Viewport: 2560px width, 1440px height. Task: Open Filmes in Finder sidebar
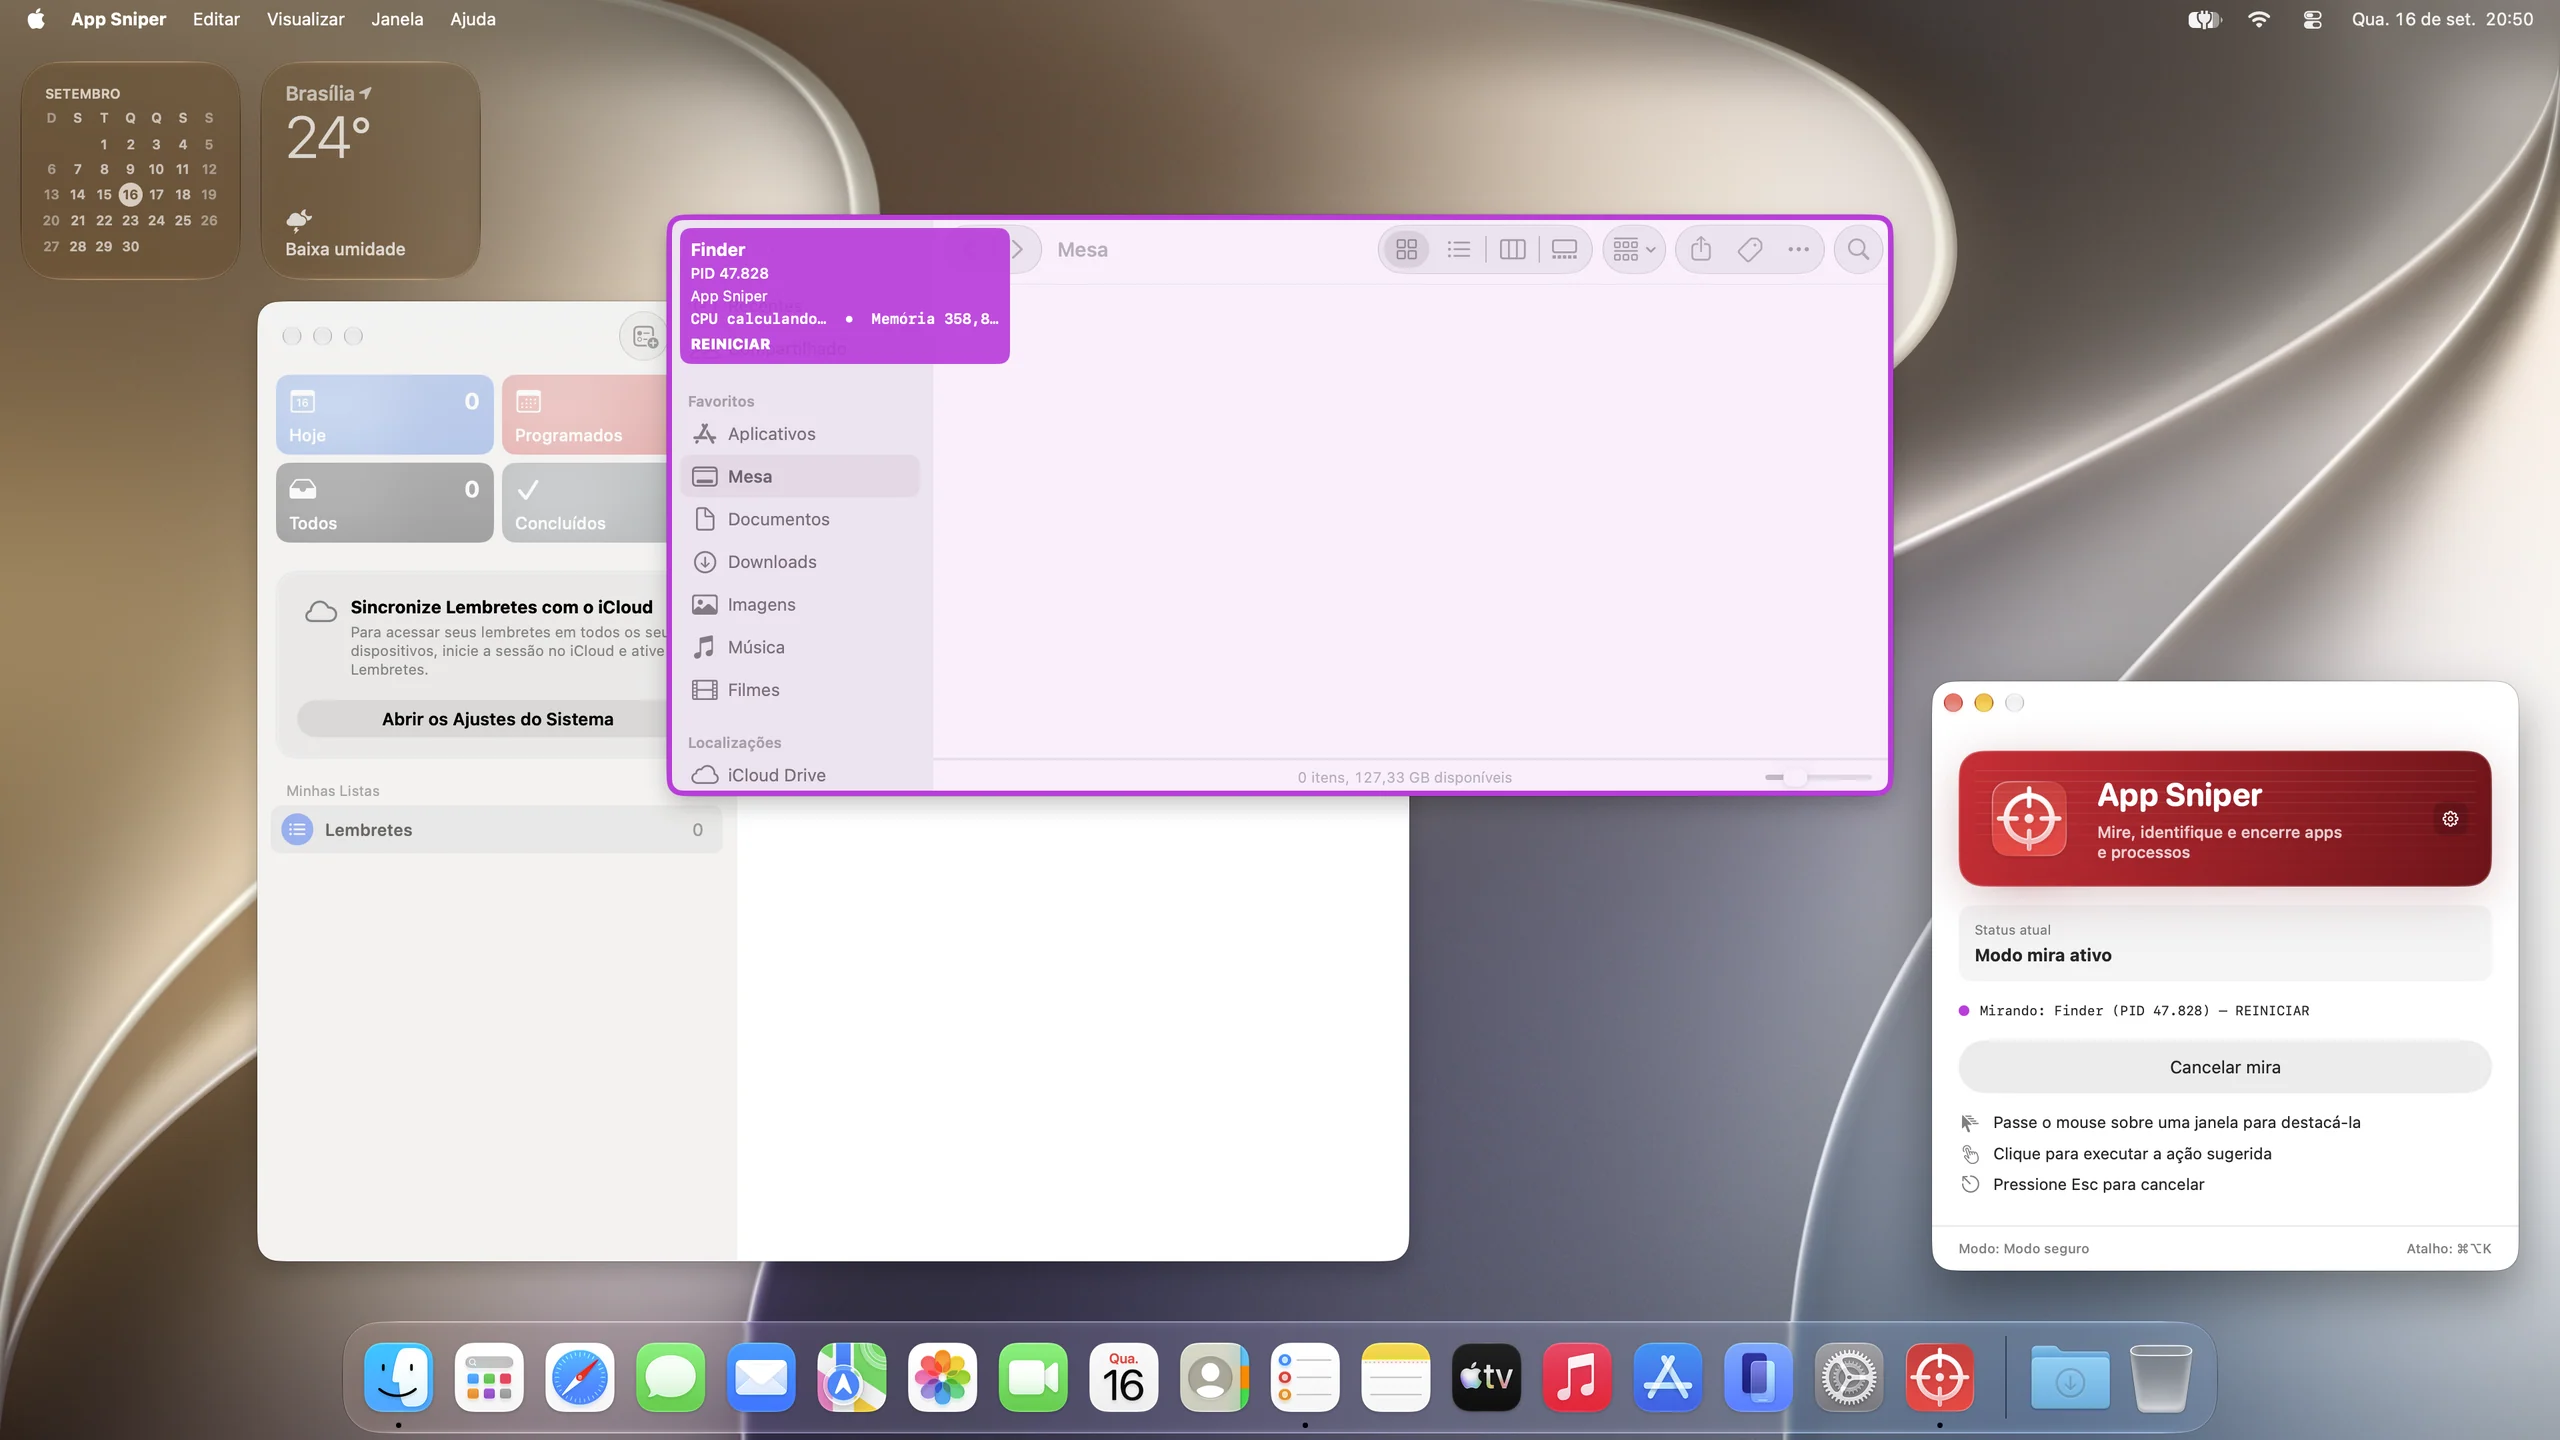pos(800,690)
